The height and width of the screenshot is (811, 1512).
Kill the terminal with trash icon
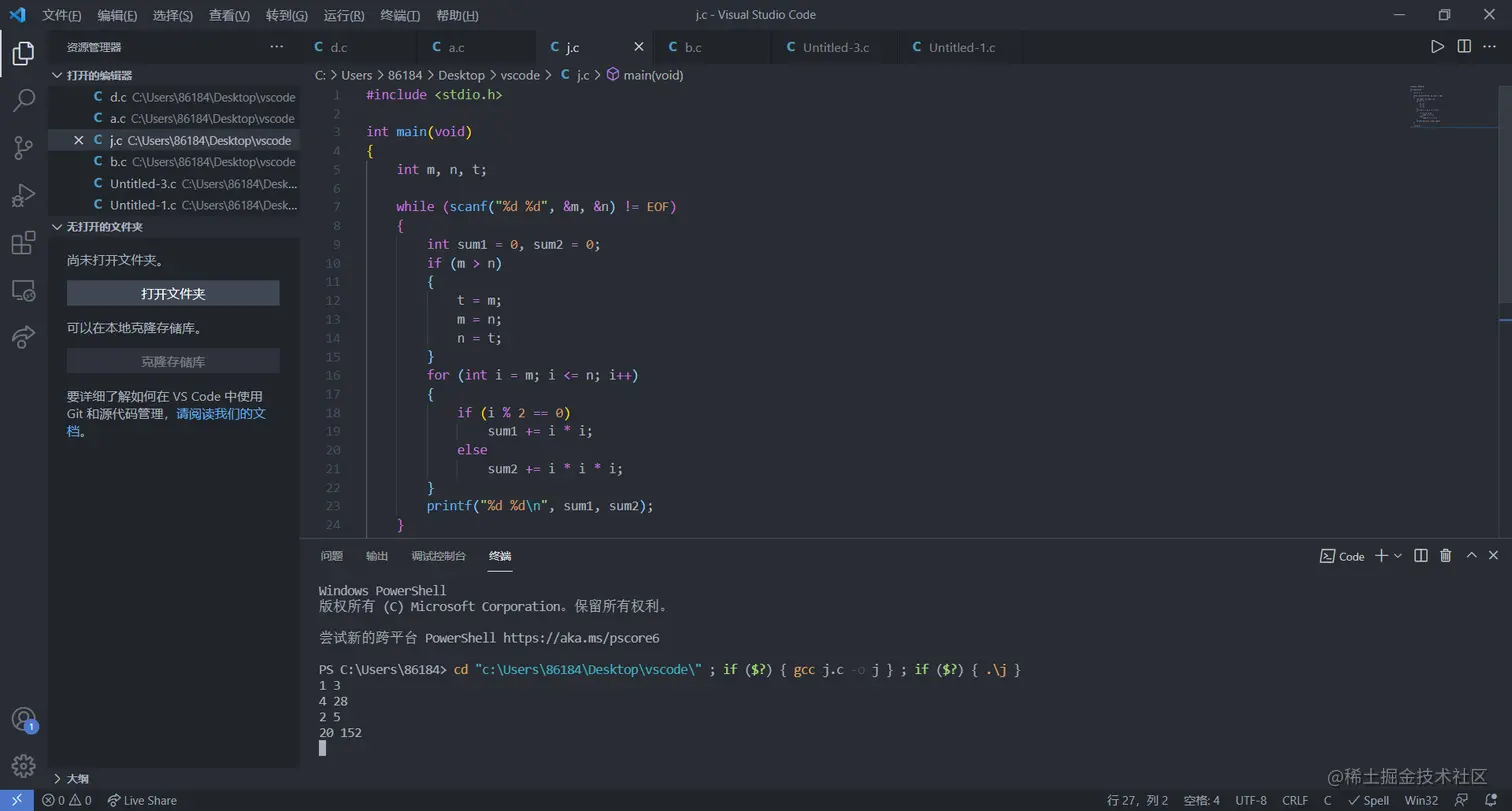point(1445,556)
